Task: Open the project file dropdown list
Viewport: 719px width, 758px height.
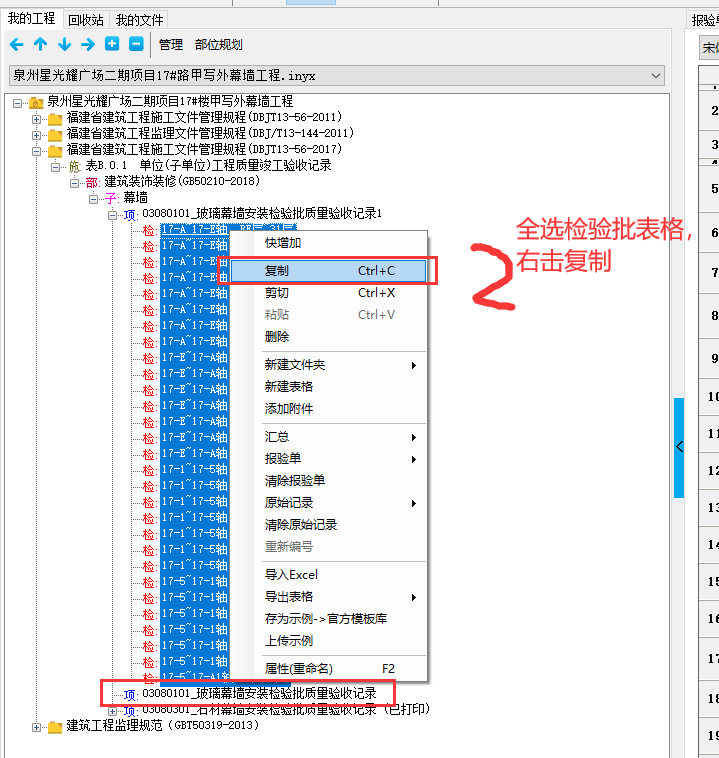Action: [x=656, y=75]
